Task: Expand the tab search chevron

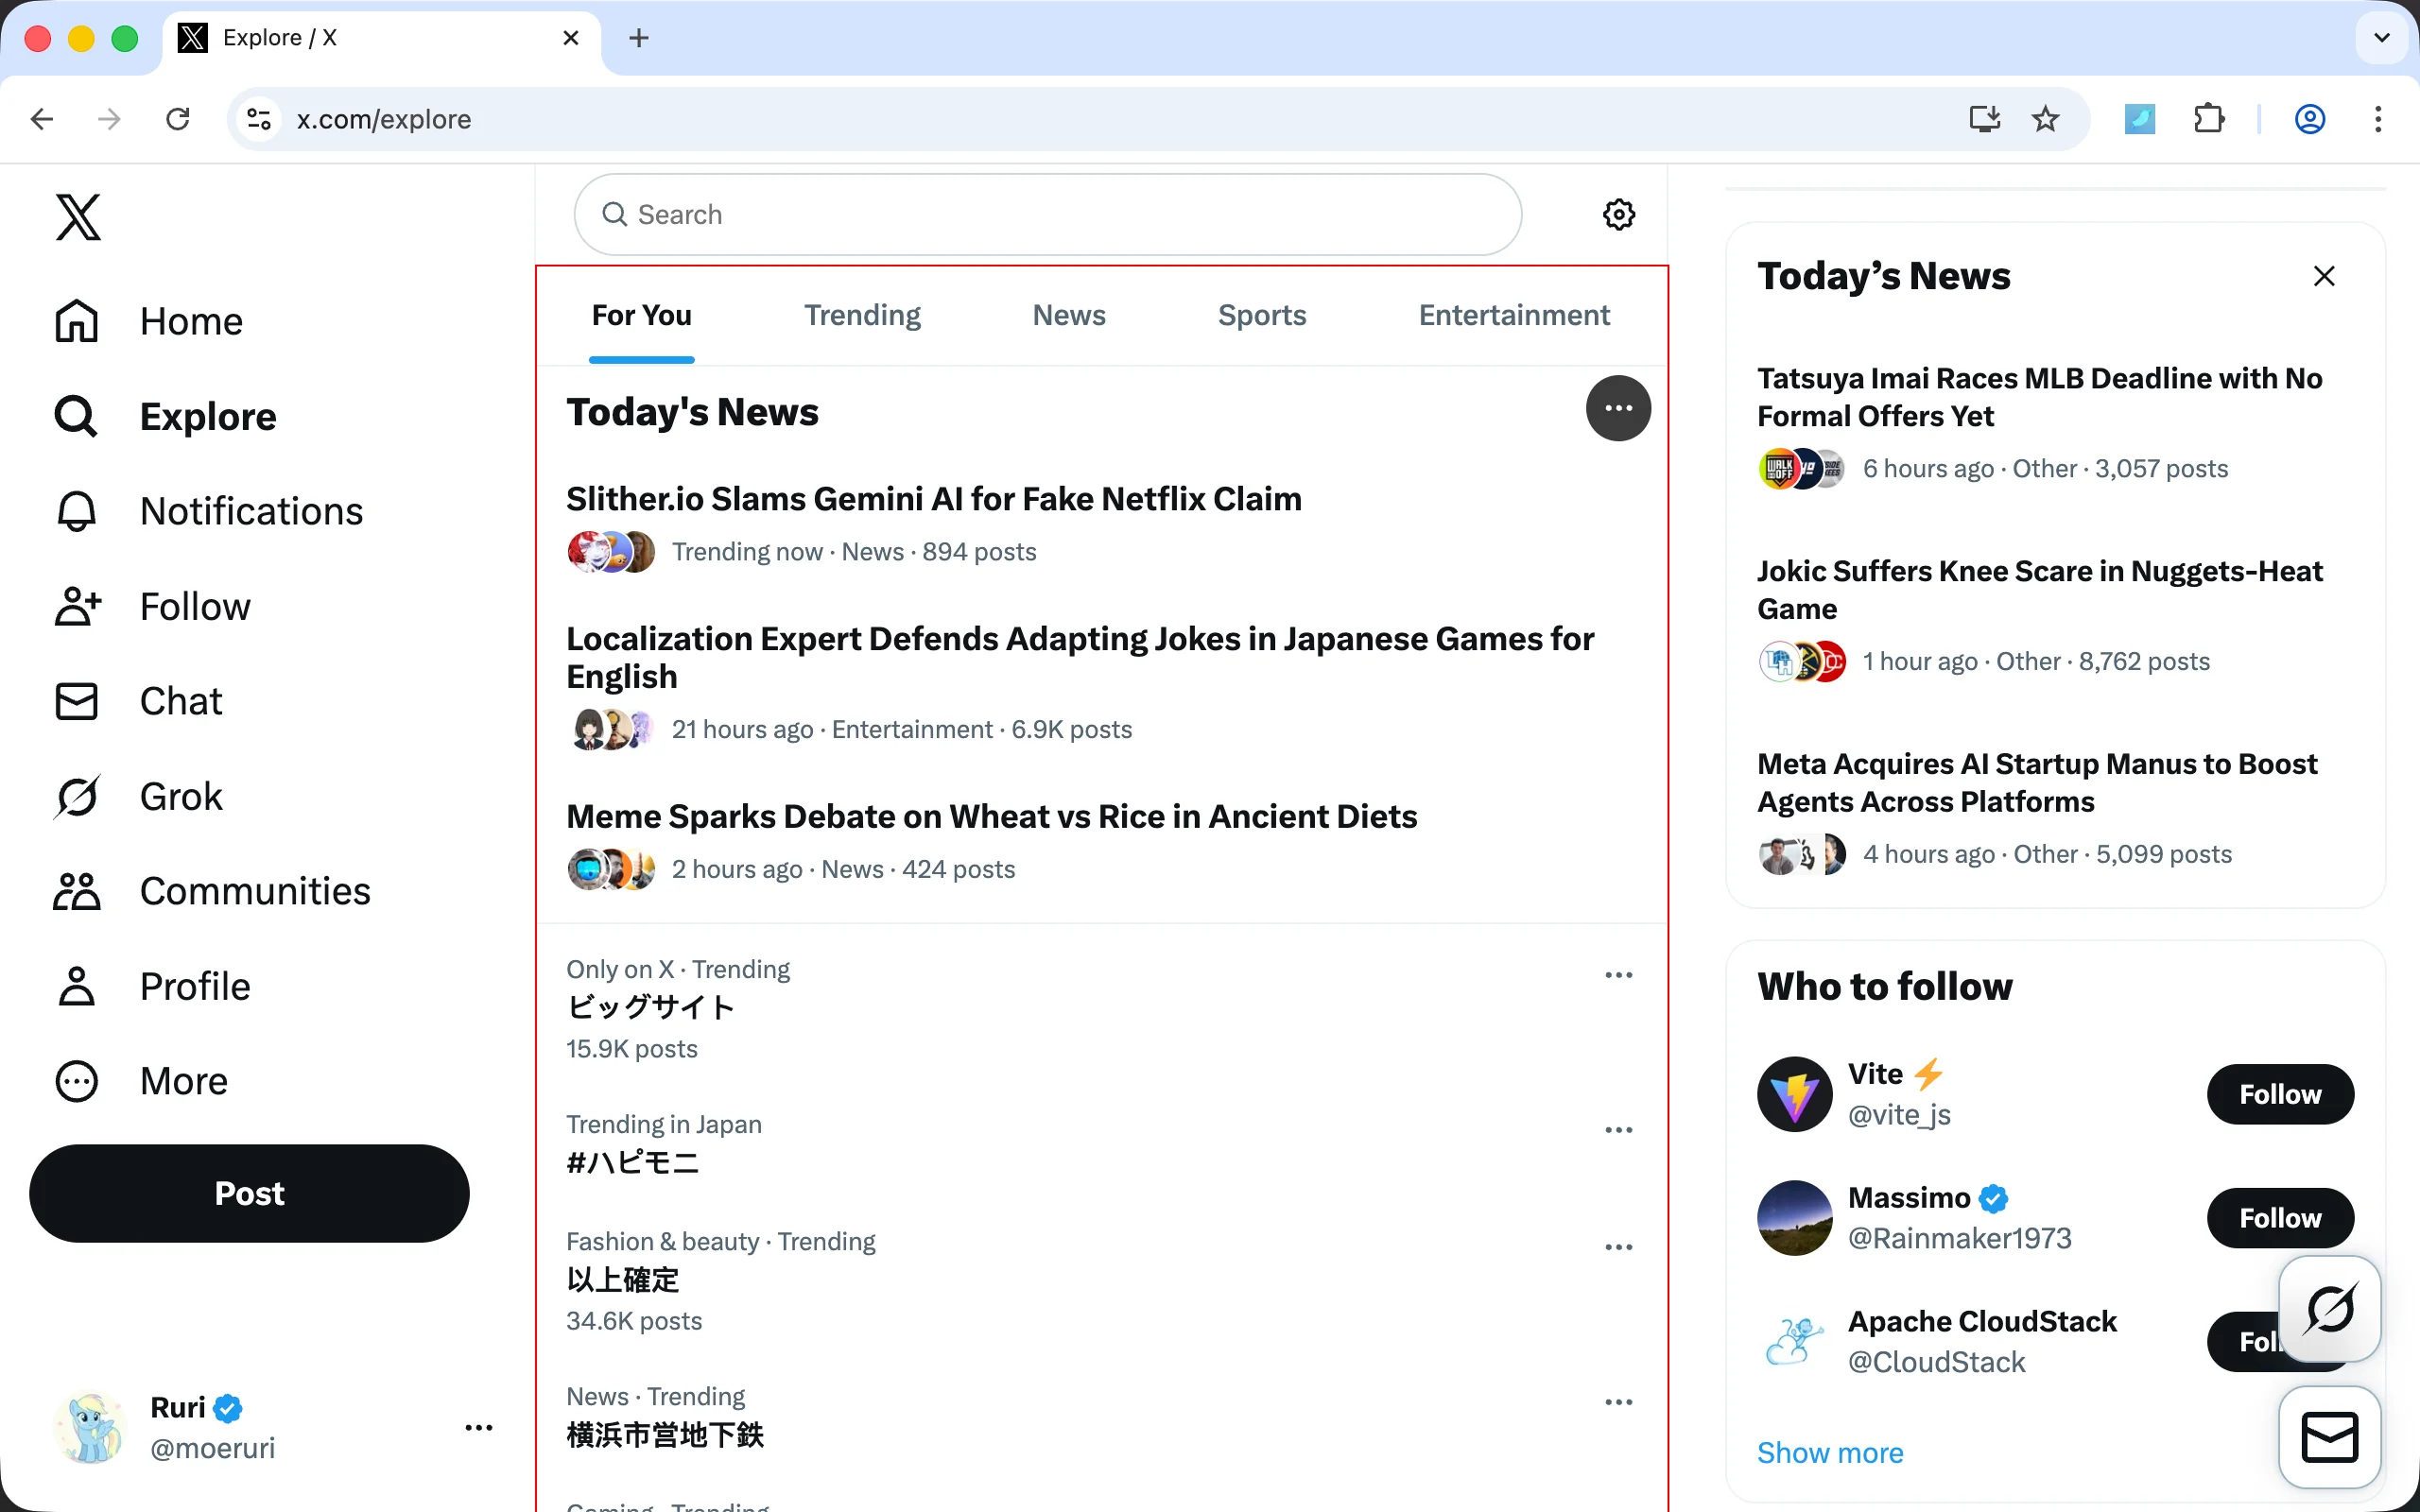Action: click(x=2381, y=38)
